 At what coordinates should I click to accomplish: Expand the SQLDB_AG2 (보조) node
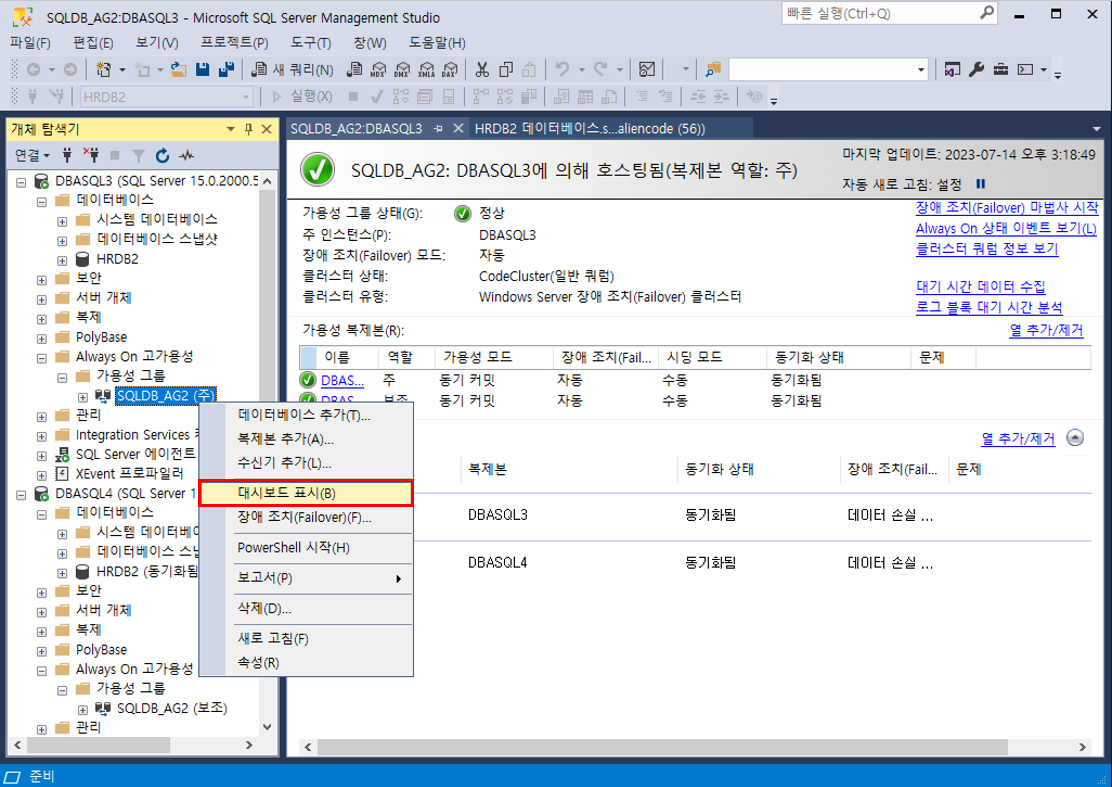(83, 709)
